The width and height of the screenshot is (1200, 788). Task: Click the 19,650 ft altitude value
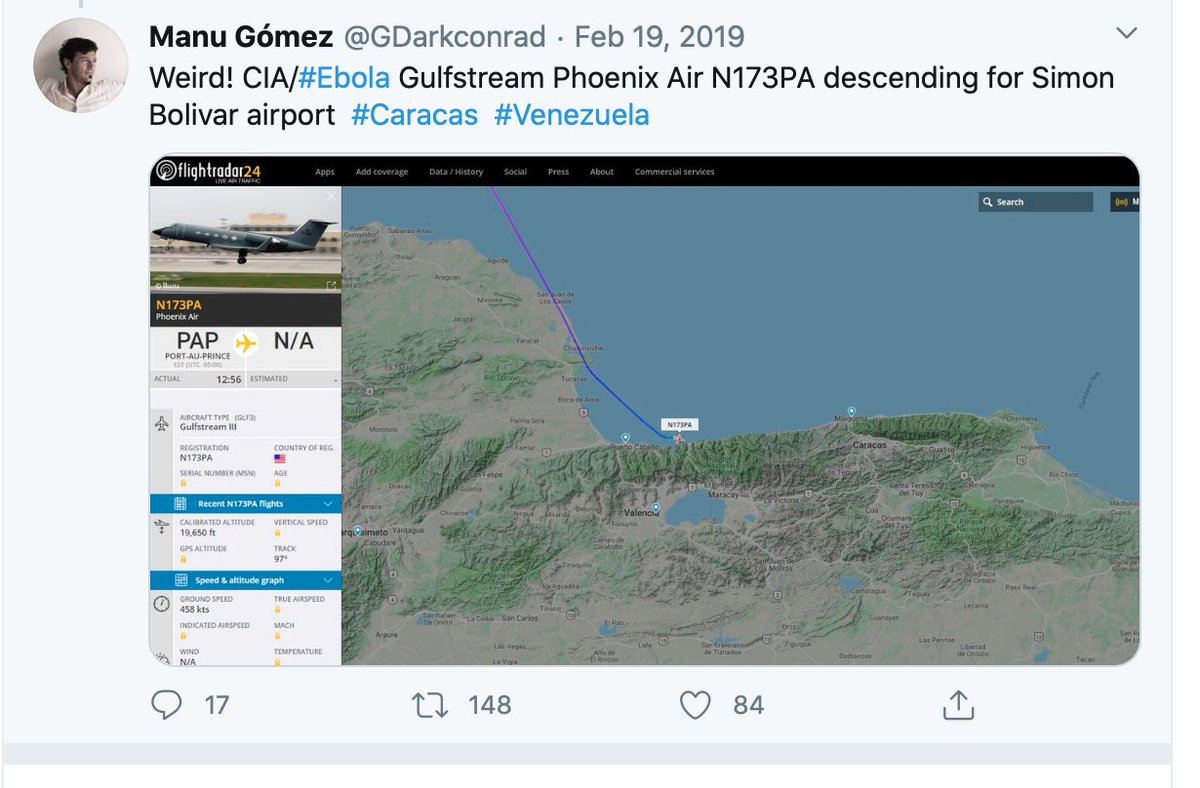pyautogui.click(x=198, y=534)
